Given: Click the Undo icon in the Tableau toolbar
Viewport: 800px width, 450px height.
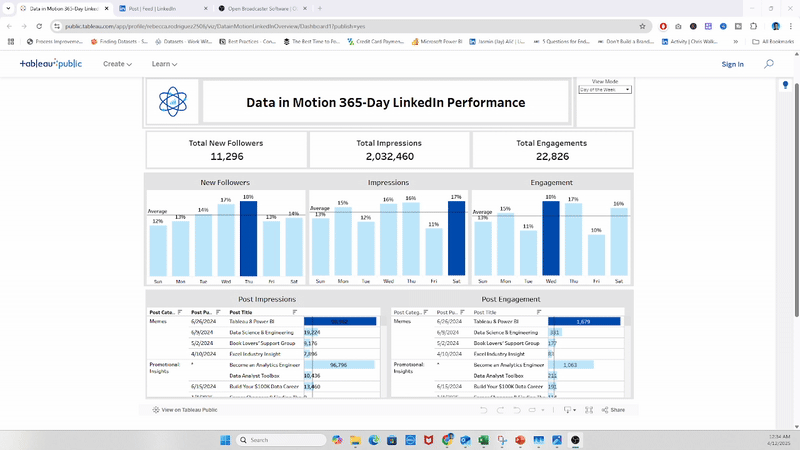Looking at the screenshot, I should (x=483, y=410).
